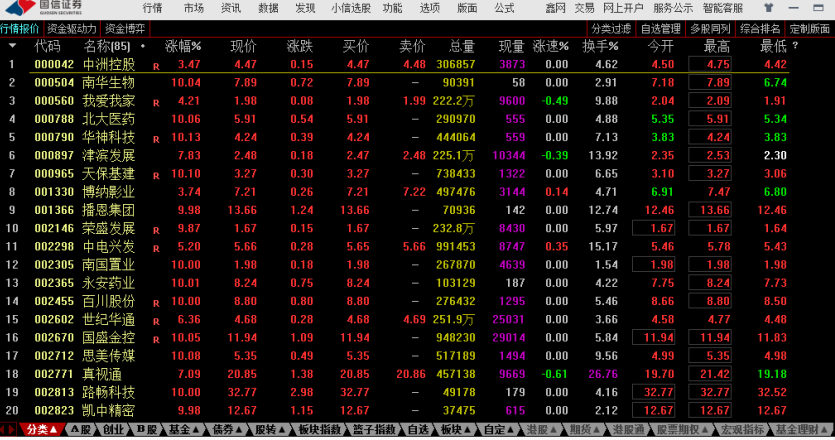The image size is (835, 440).
Task: Open the 智能客服 link
Action: click(x=723, y=8)
